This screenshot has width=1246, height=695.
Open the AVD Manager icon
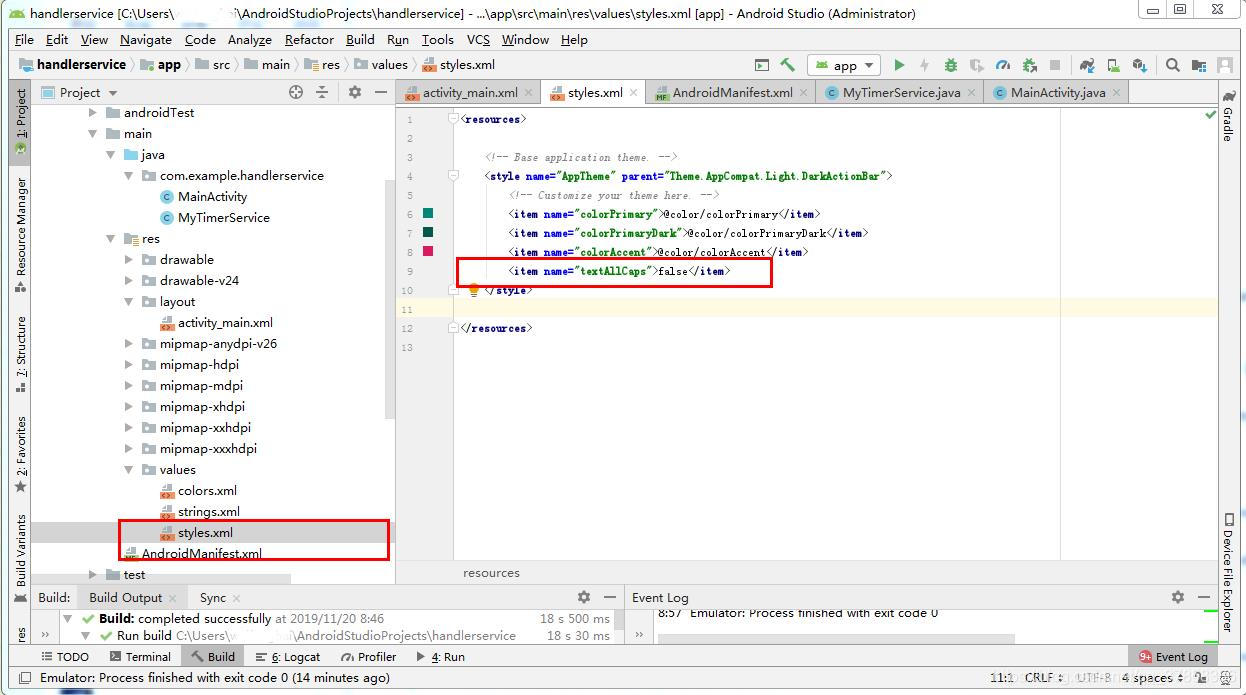(1113, 65)
